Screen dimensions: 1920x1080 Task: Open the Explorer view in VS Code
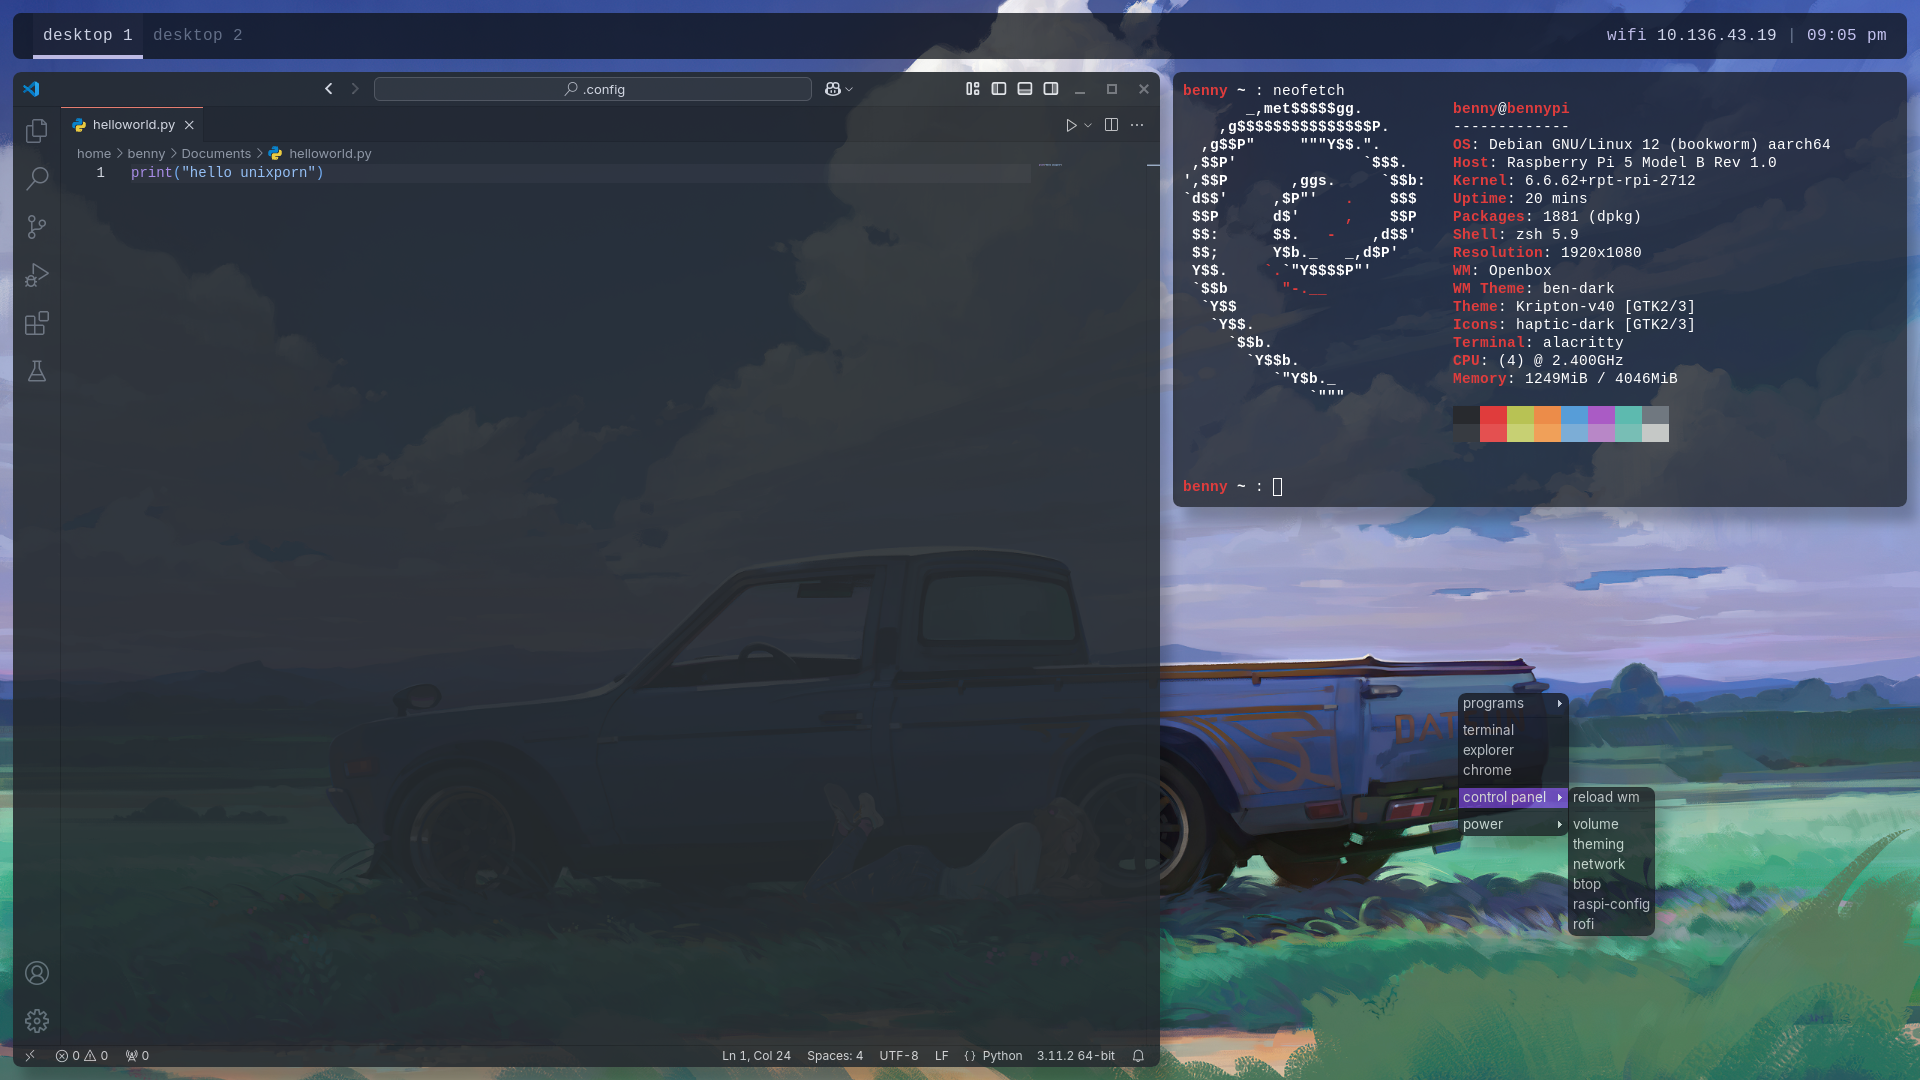pyautogui.click(x=37, y=131)
